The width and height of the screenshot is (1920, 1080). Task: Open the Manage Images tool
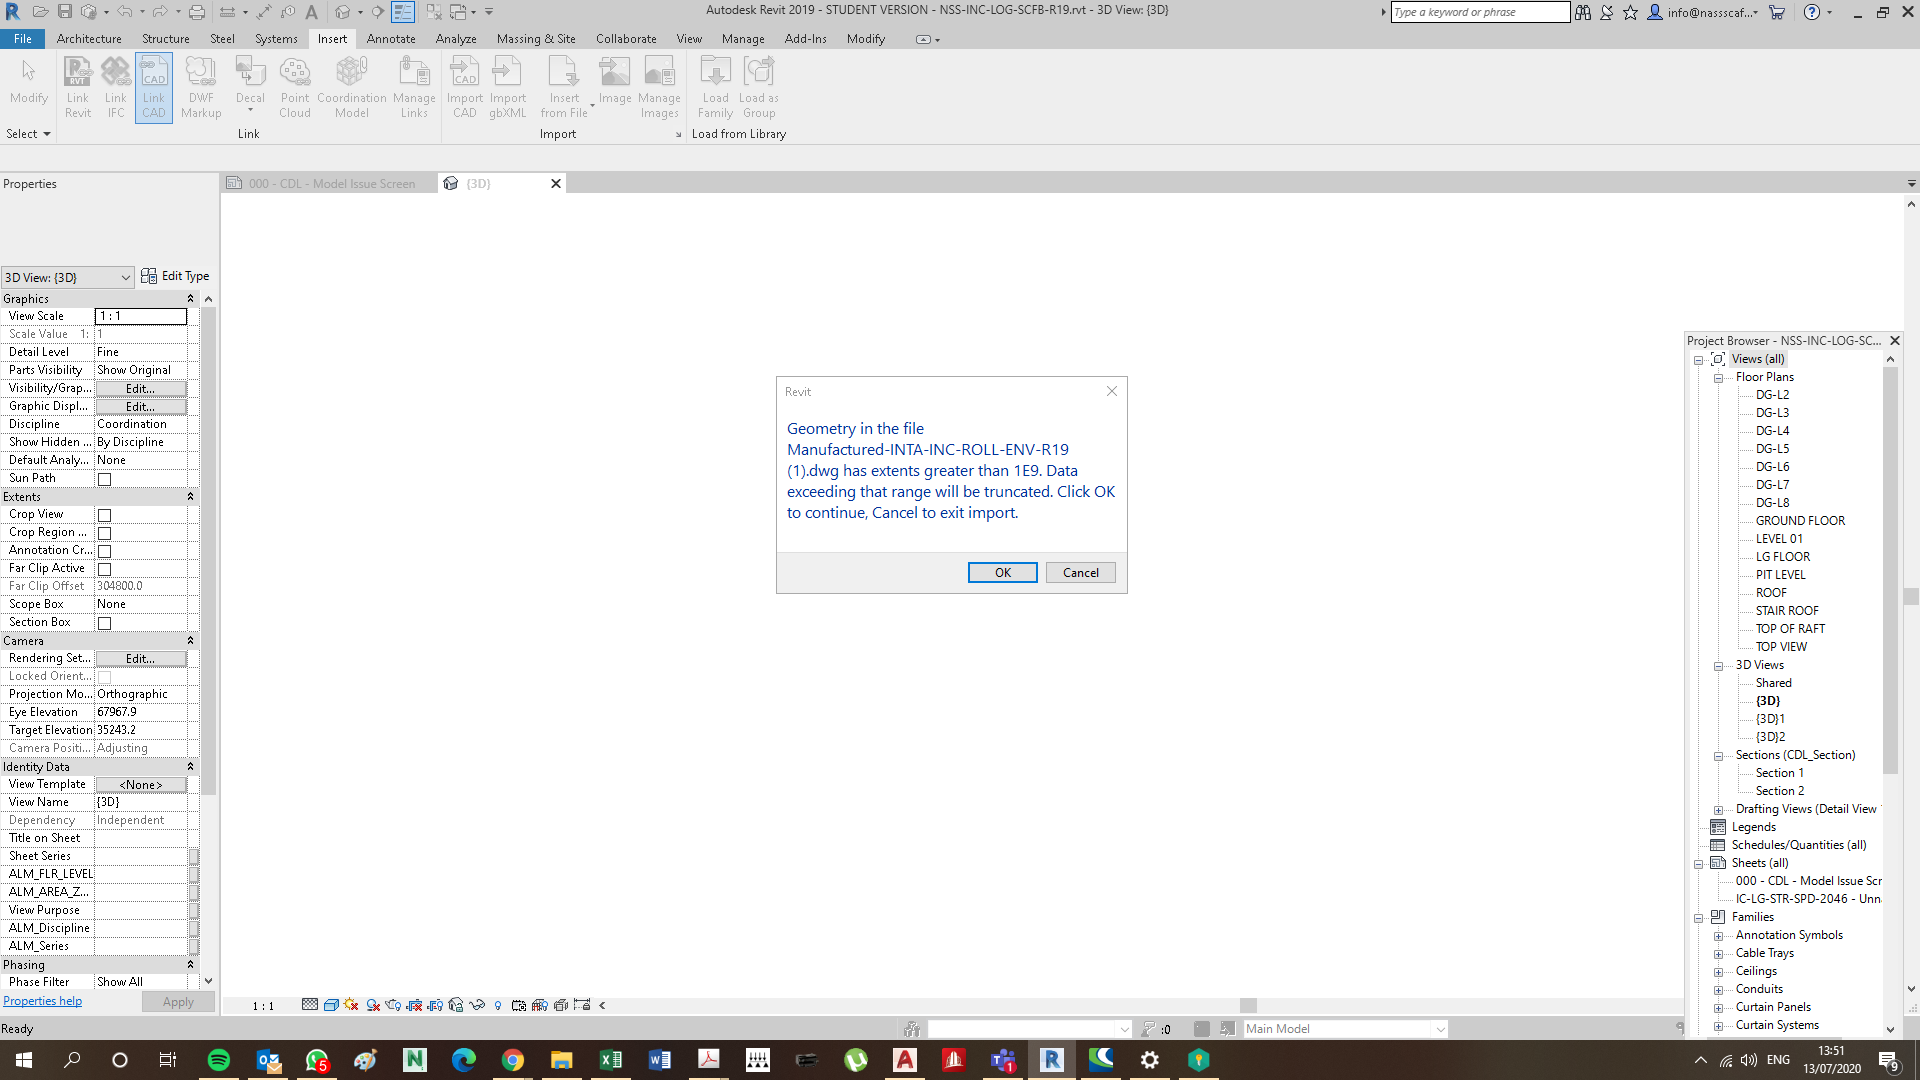tap(659, 85)
